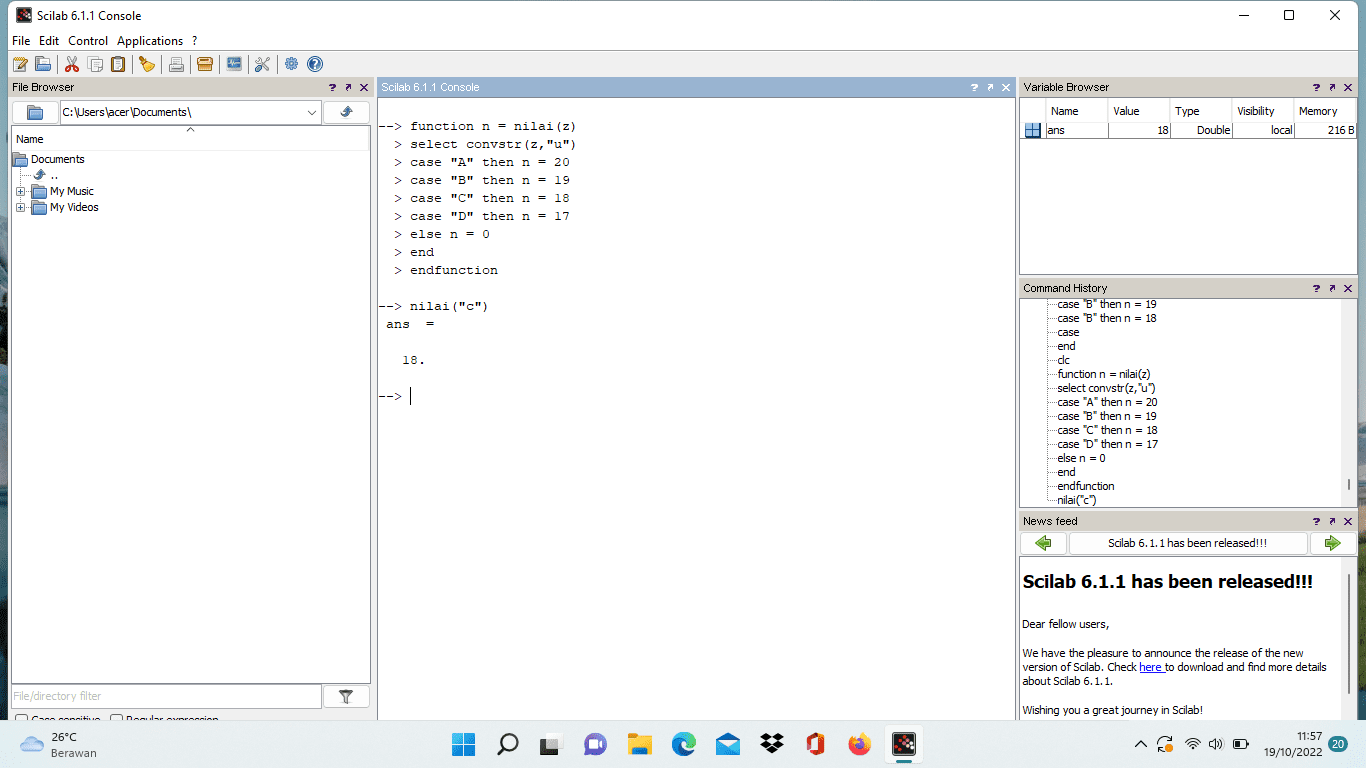Expand the My Music folder

[x=21, y=191]
